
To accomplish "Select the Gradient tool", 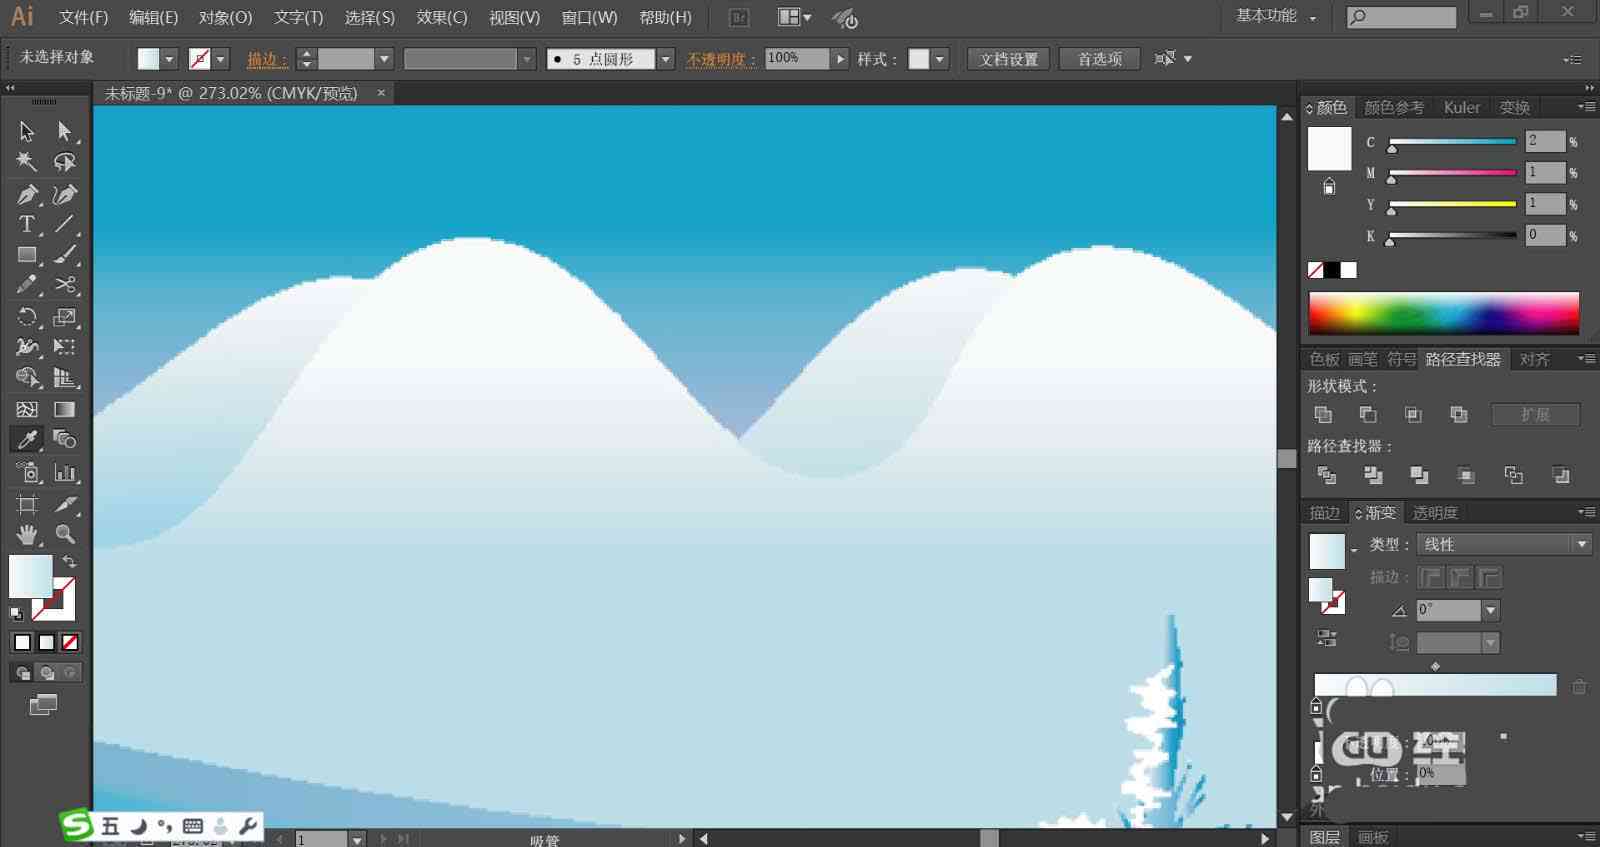I will pyautogui.click(x=65, y=409).
